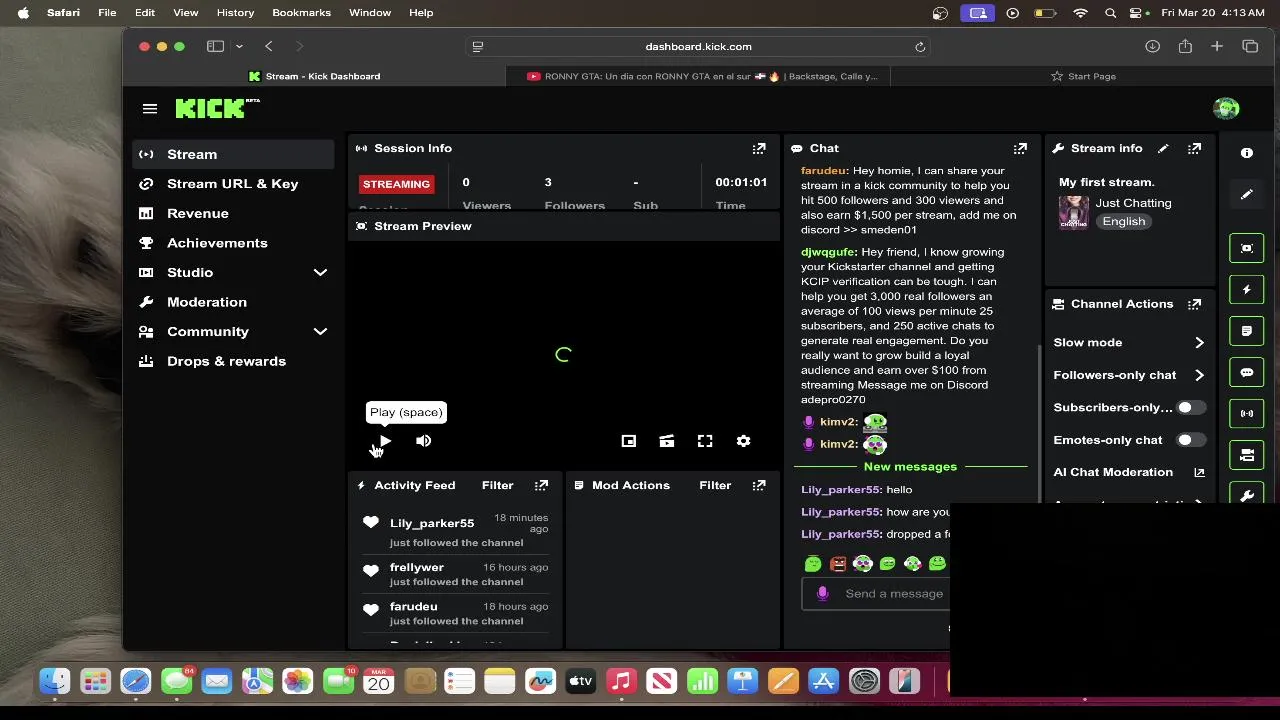Click the chat identity icon in message box
The image size is (1280, 720).
pyautogui.click(x=823, y=593)
